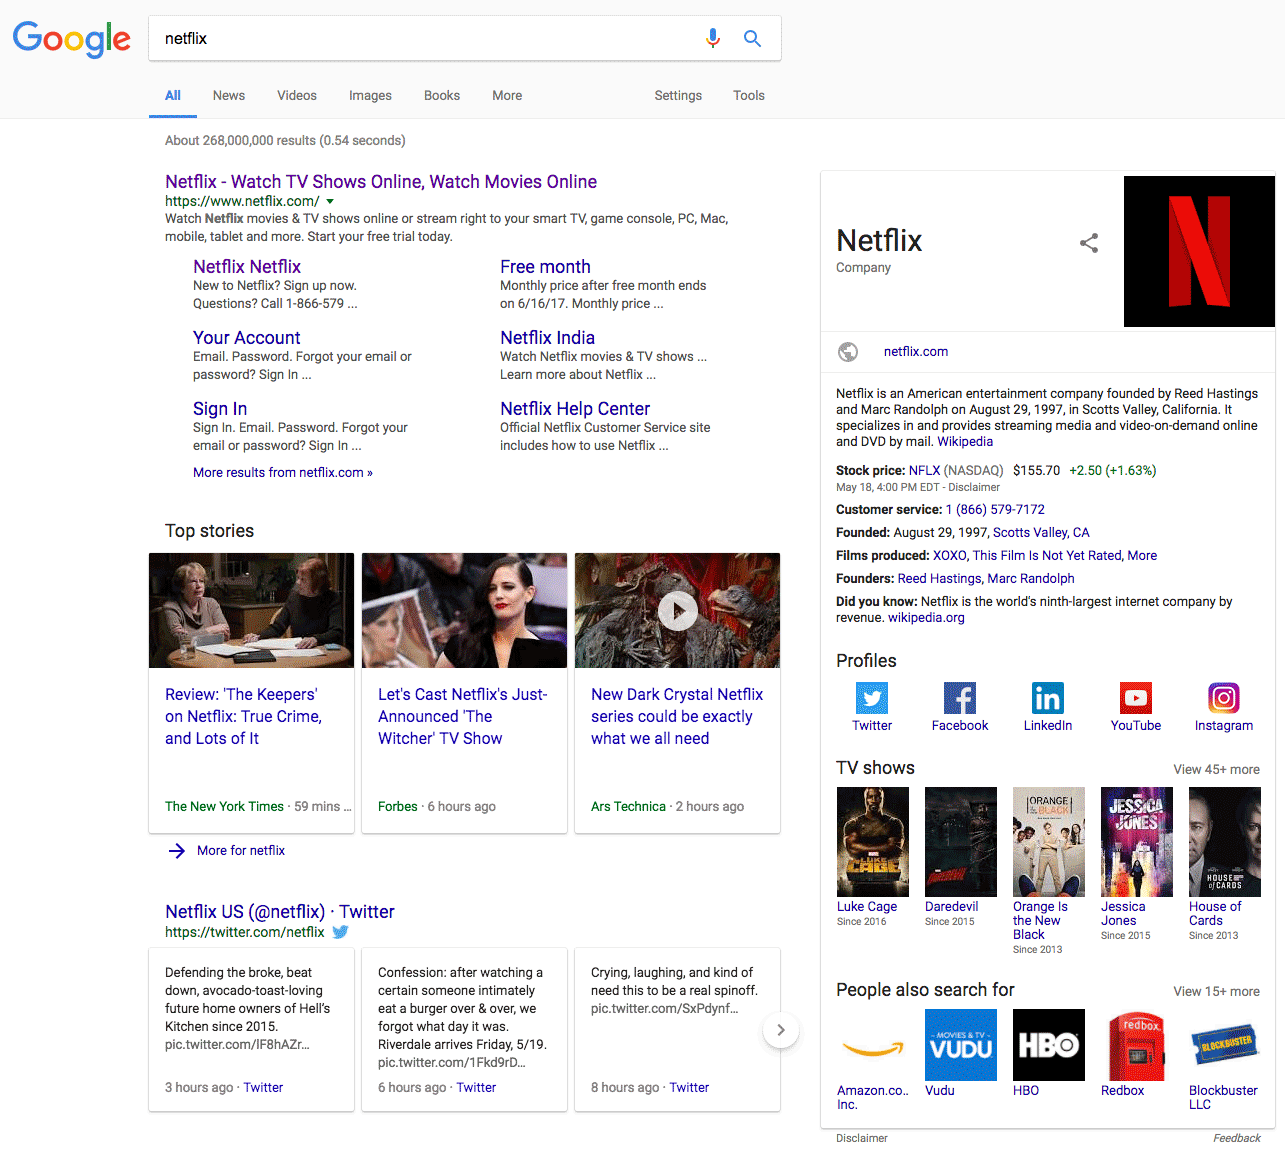Switch to the Books tab
1285x1153 pixels.
click(442, 96)
